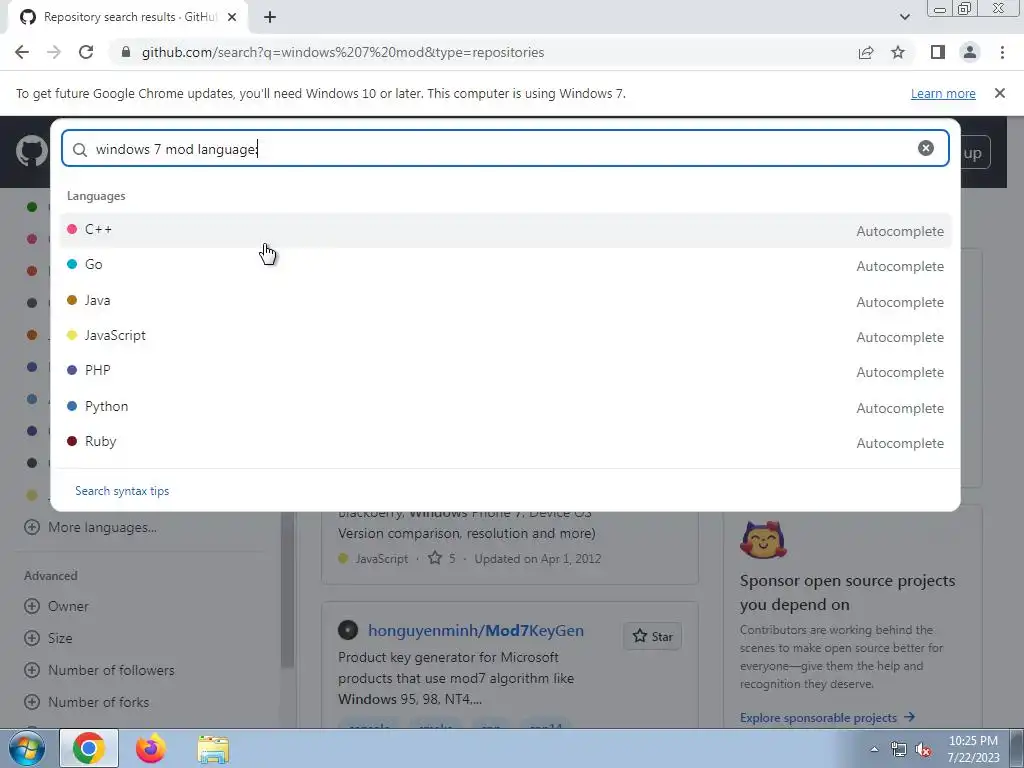This screenshot has height=768, width=1024.
Task: Reload the current page
Action: (86, 52)
